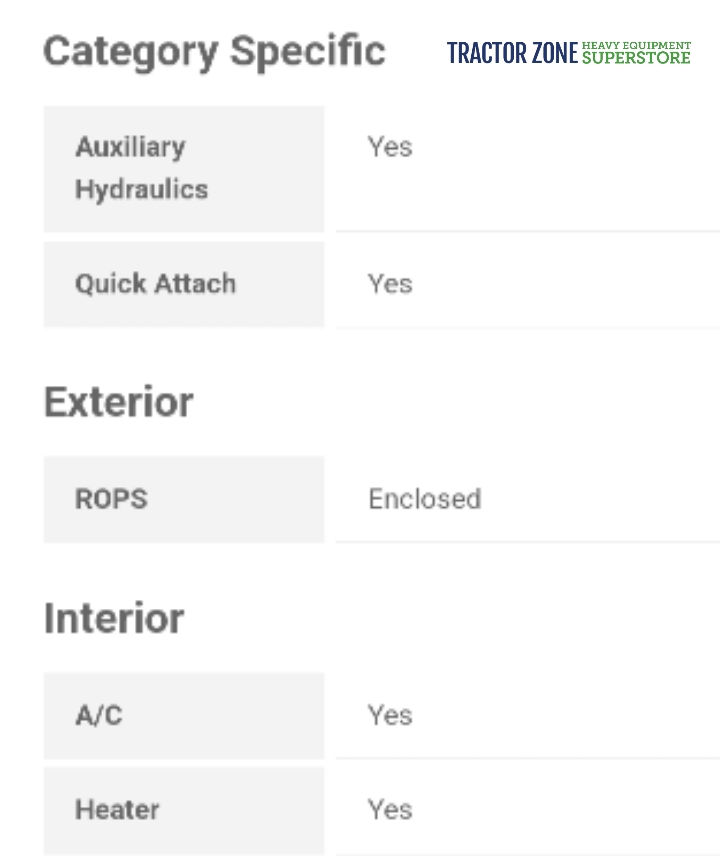Click the Yes value for Auxiliary Hydraulics
Image resolution: width=720 pixels, height=856 pixels.
click(390, 147)
